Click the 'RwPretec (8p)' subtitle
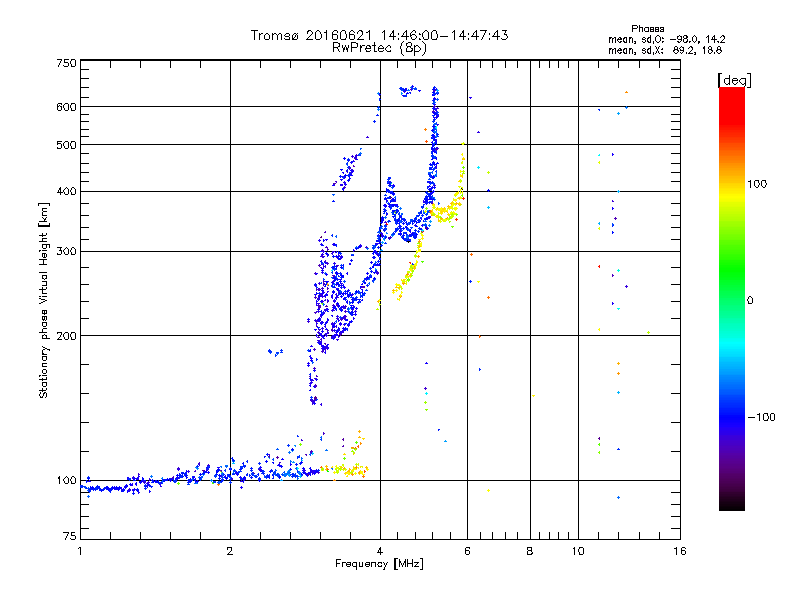This screenshot has height=600, width=800. pos(379,48)
